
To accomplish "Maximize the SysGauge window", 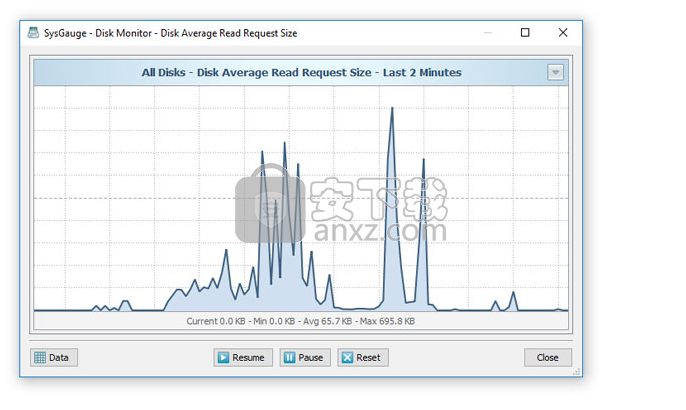I will pyautogui.click(x=525, y=32).
